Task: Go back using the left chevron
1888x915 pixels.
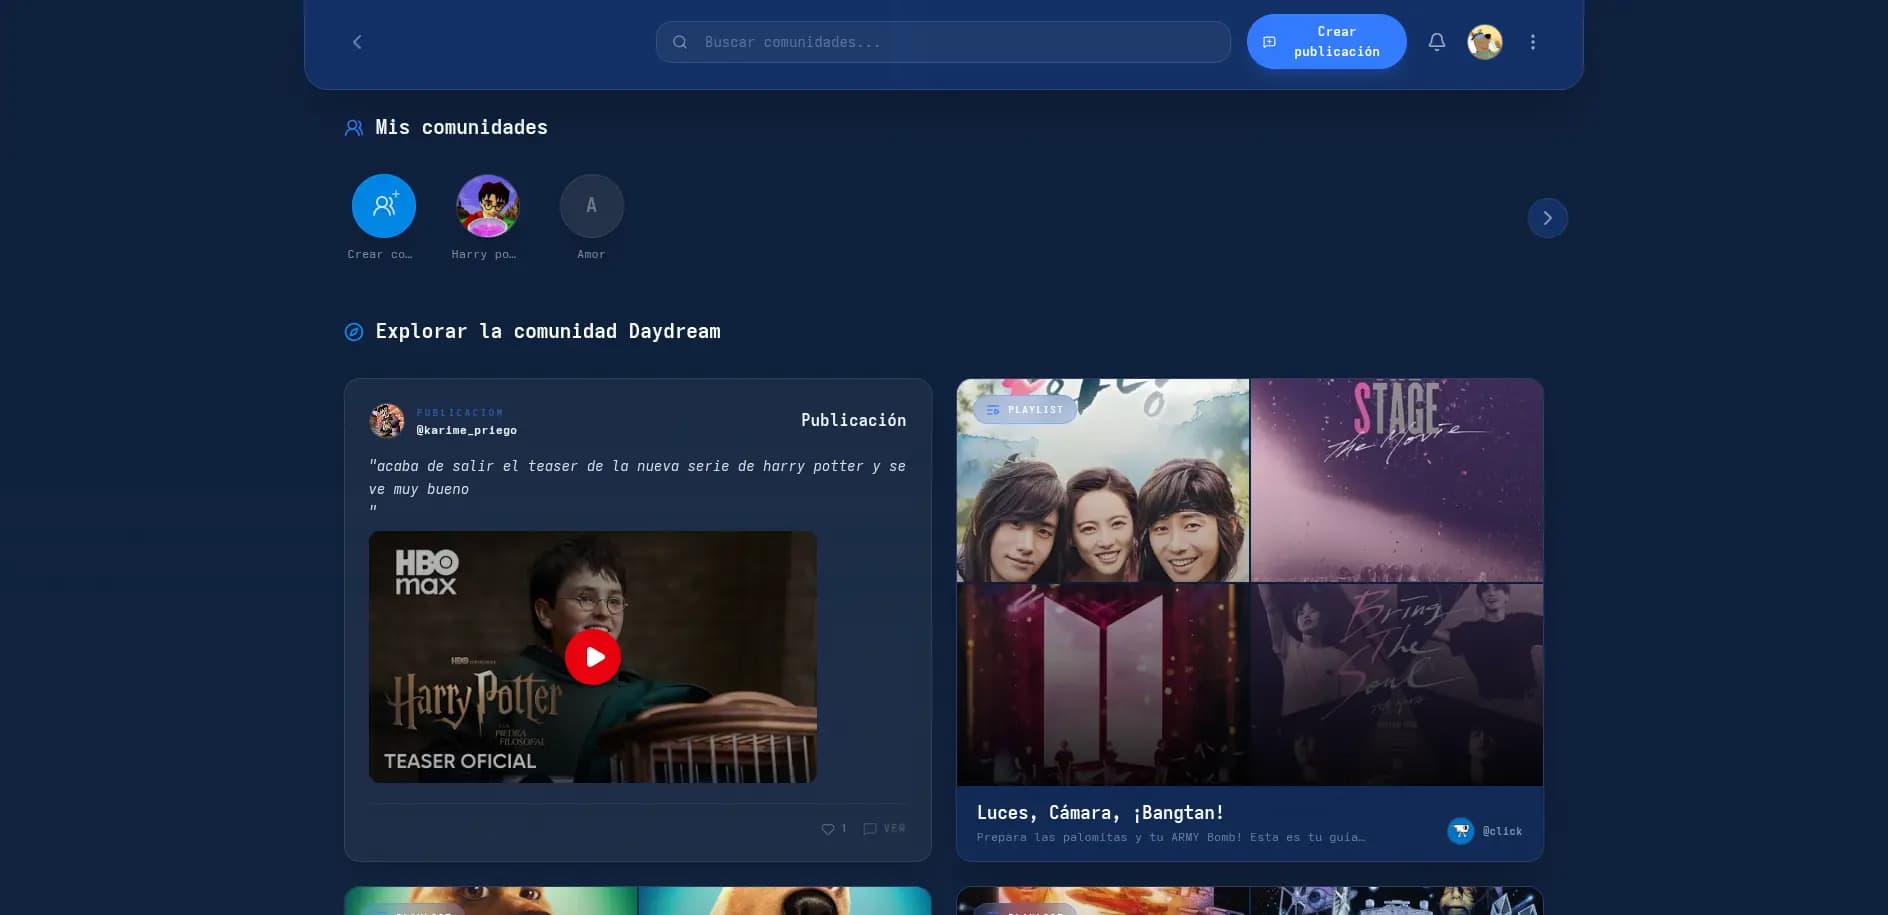Action: [x=357, y=42]
